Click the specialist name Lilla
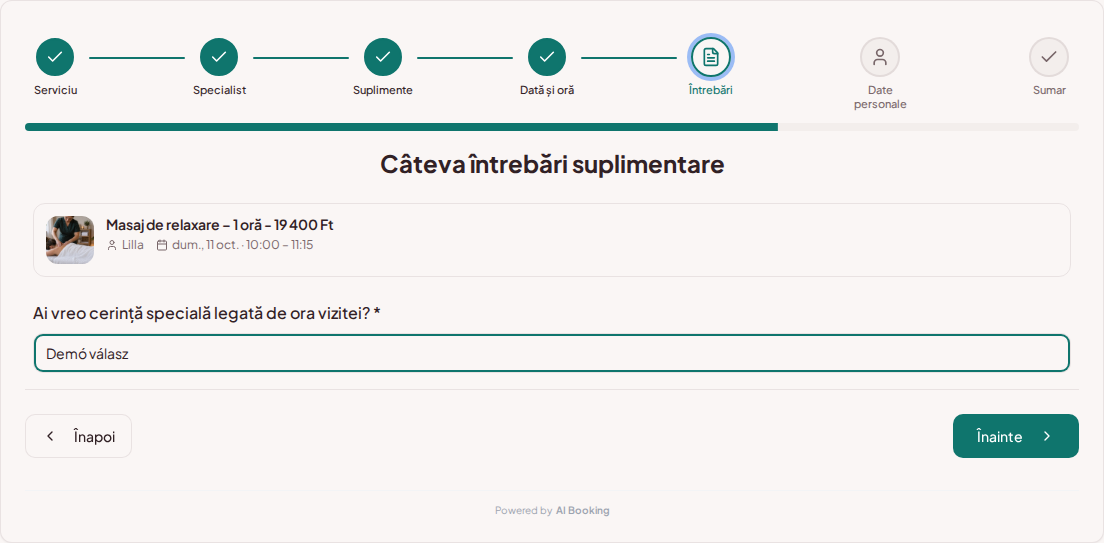Image resolution: width=1104 pixels, height=543 pixels. tap(132, 245)
